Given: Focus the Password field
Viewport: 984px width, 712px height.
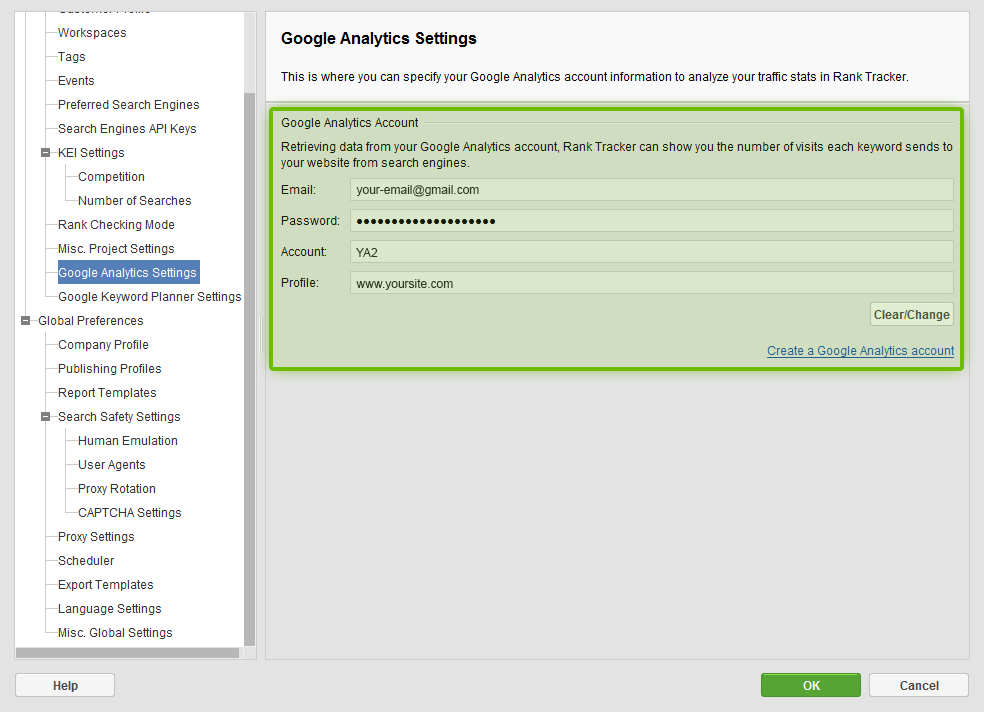Looking at the screenshot, I should (x=651, y=221).
